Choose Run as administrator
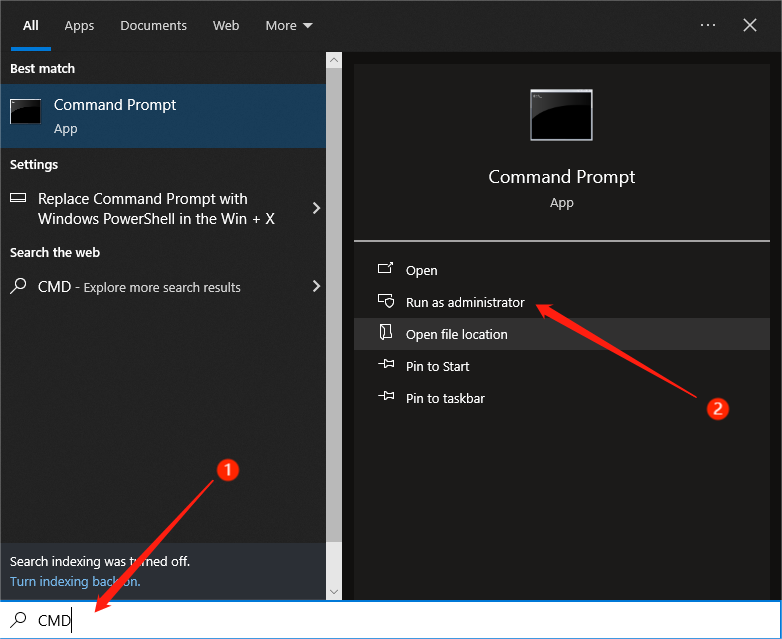Image resolution: width=782 pixels, height=639 pixels. click(562, 302)
